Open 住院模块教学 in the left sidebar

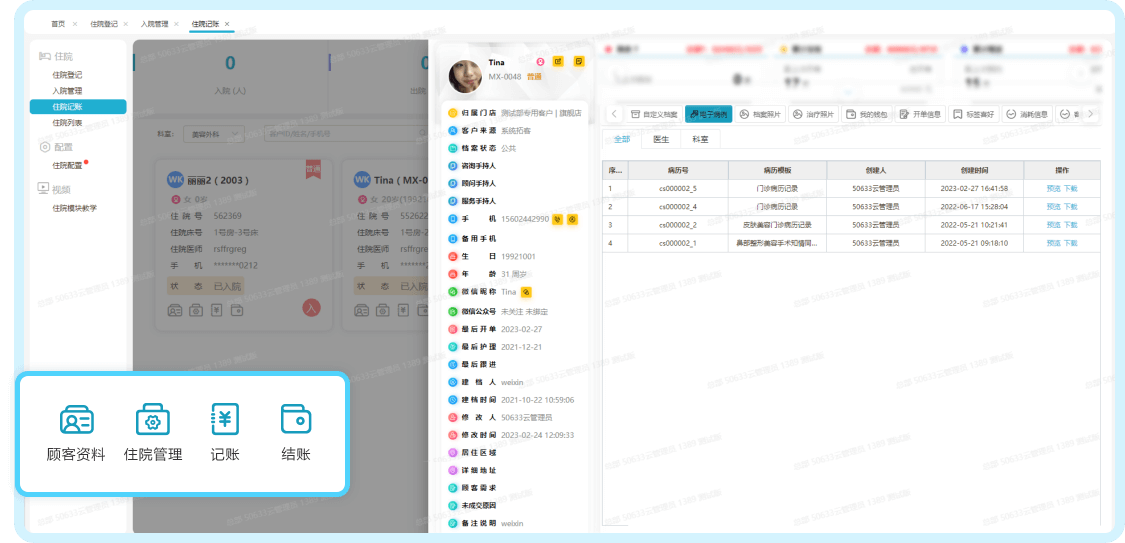click(x=75, y=208)
